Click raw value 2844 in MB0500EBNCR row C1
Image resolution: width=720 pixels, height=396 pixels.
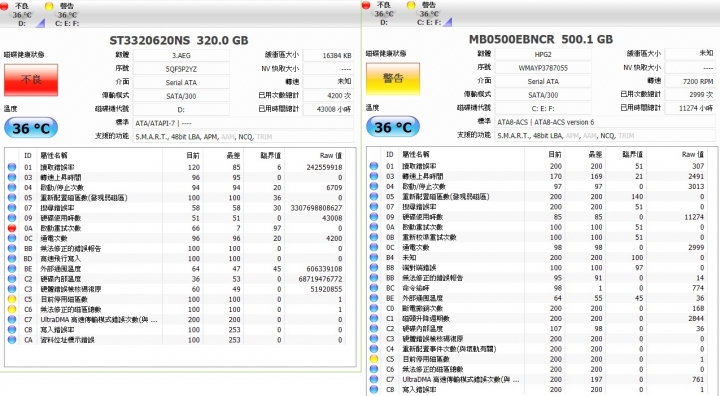coord(696,318)
